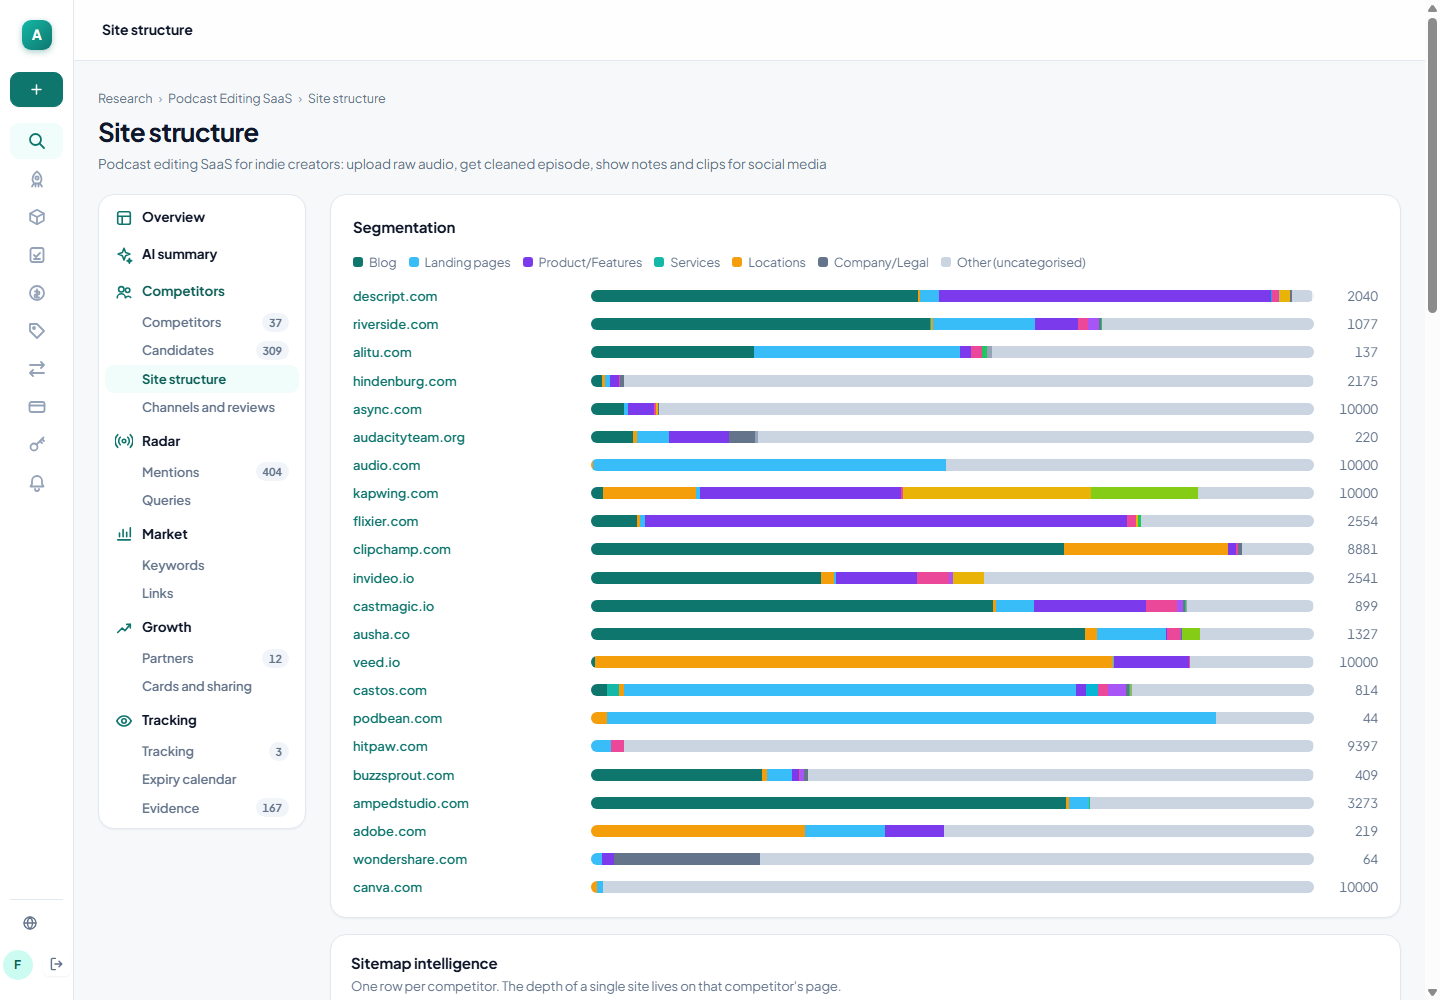Click the Market bar chart icon
This screenshot has height=1000, width=1440.
(x=124, y=534)
